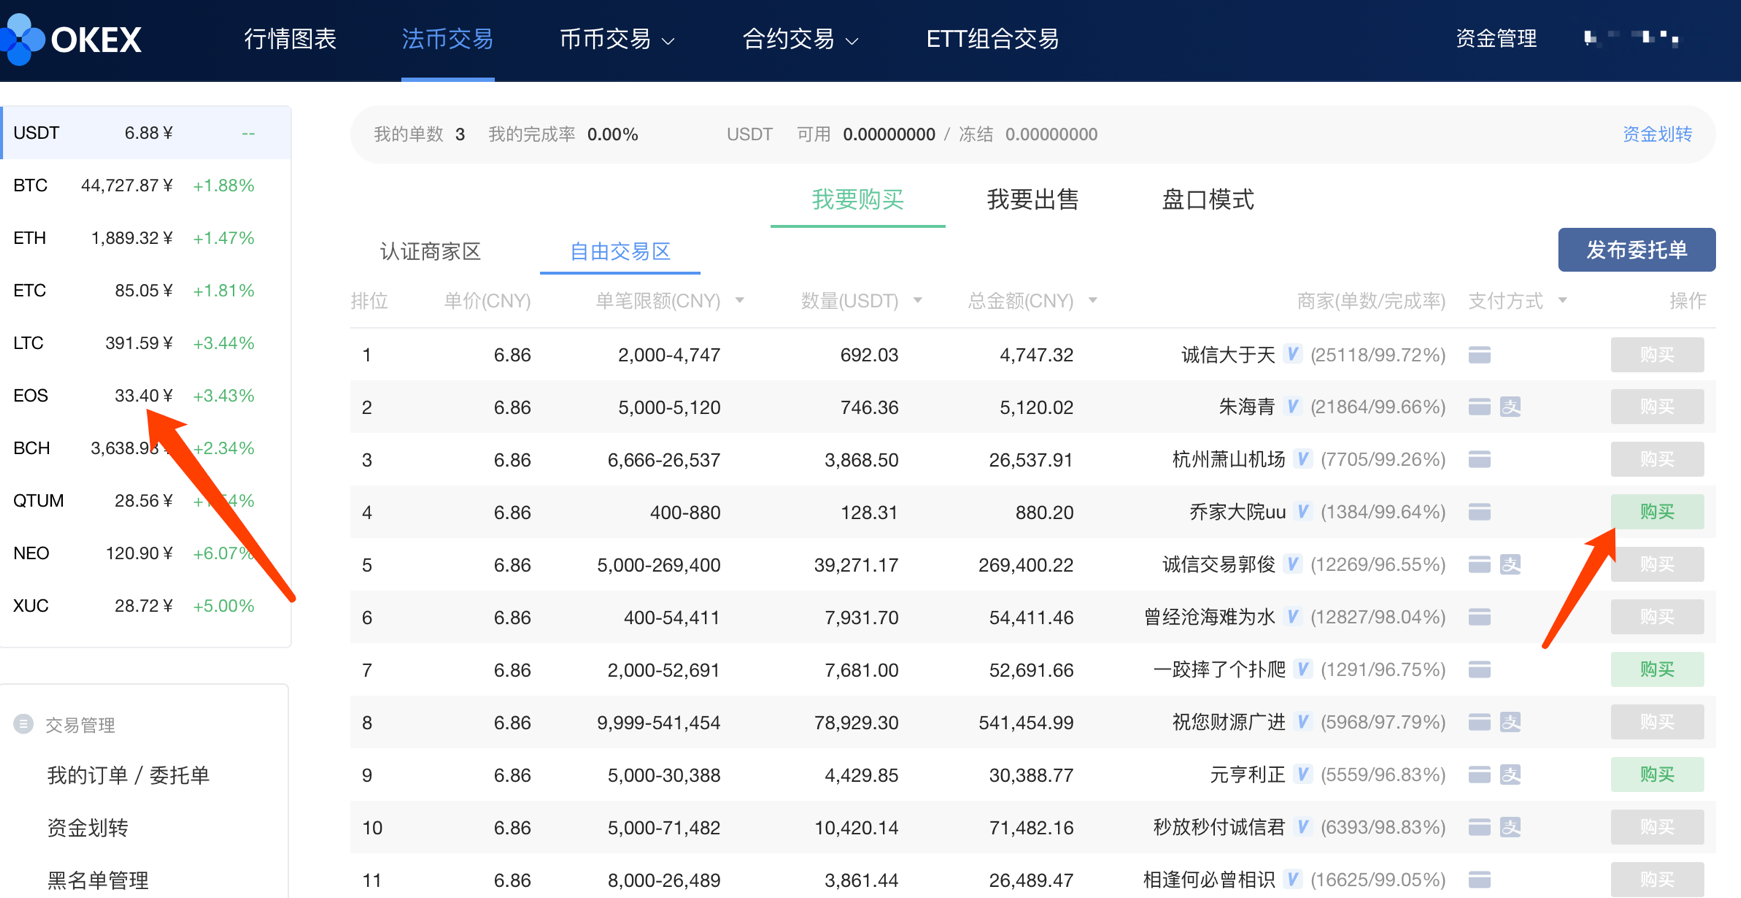The image size is (1741, 898).
Task: Click verified V badge beside 元亨利正
Action: pyautogui.click(x=1303, y=774)
